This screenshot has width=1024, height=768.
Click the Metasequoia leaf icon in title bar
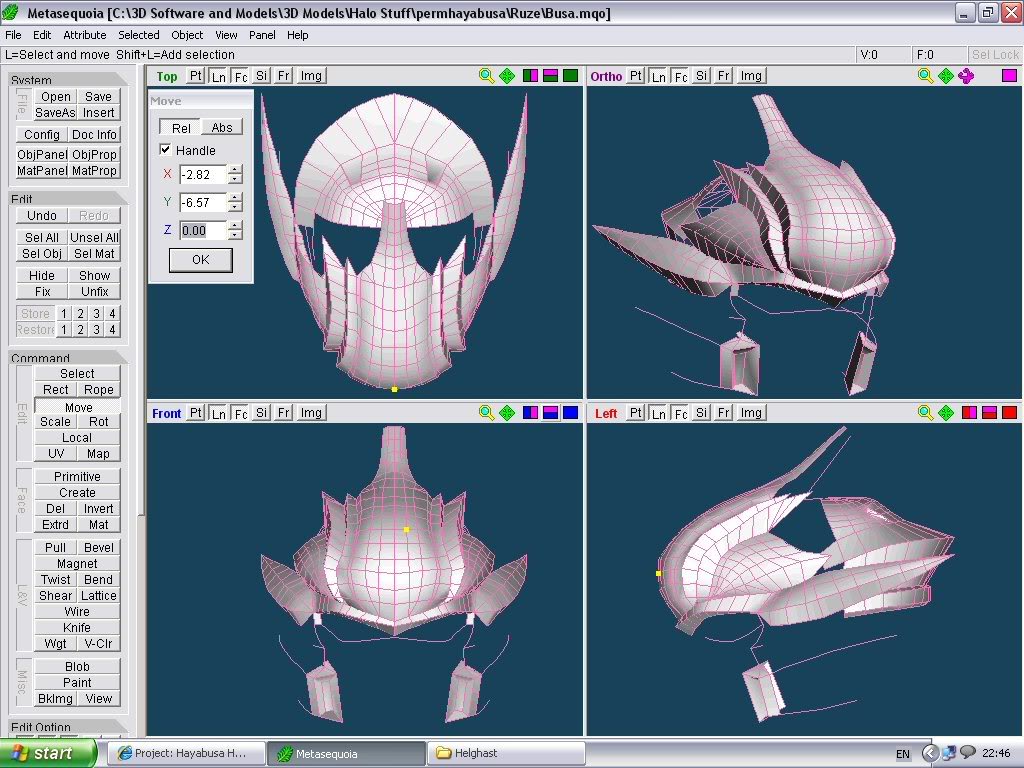click(x=10, y=12)
